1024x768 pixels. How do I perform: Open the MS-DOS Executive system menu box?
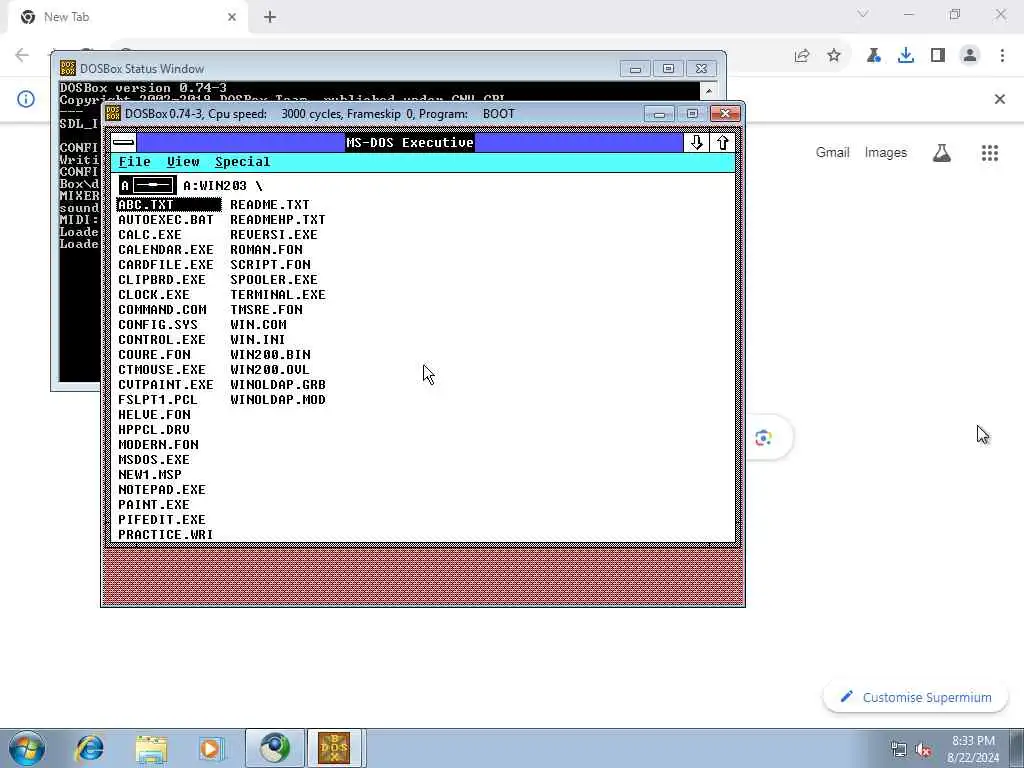pyautogui.click(x=123, y=142)
